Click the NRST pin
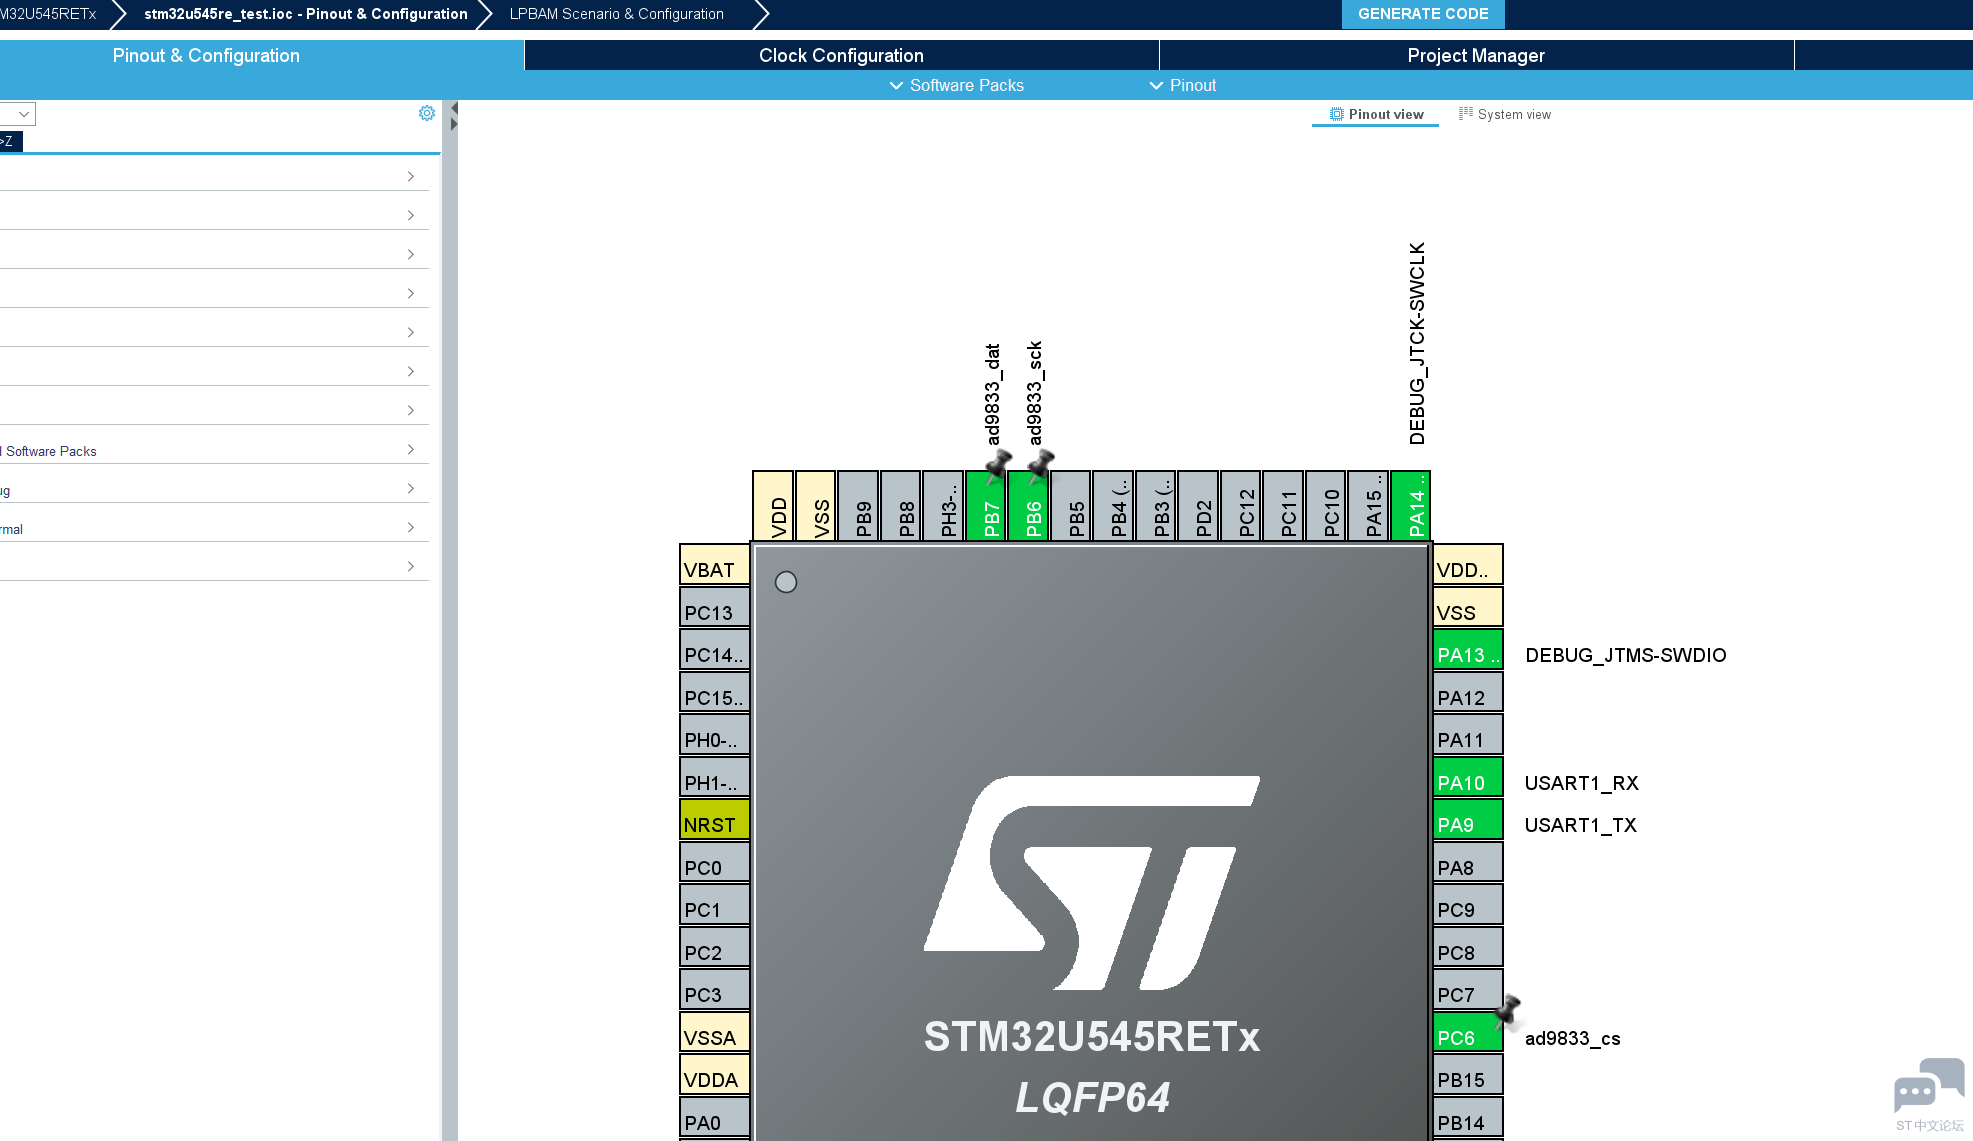 715,819
